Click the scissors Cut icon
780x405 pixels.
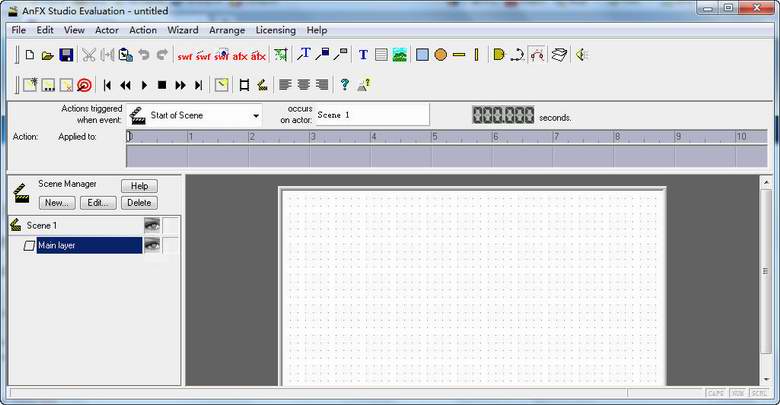pos(89,55)
